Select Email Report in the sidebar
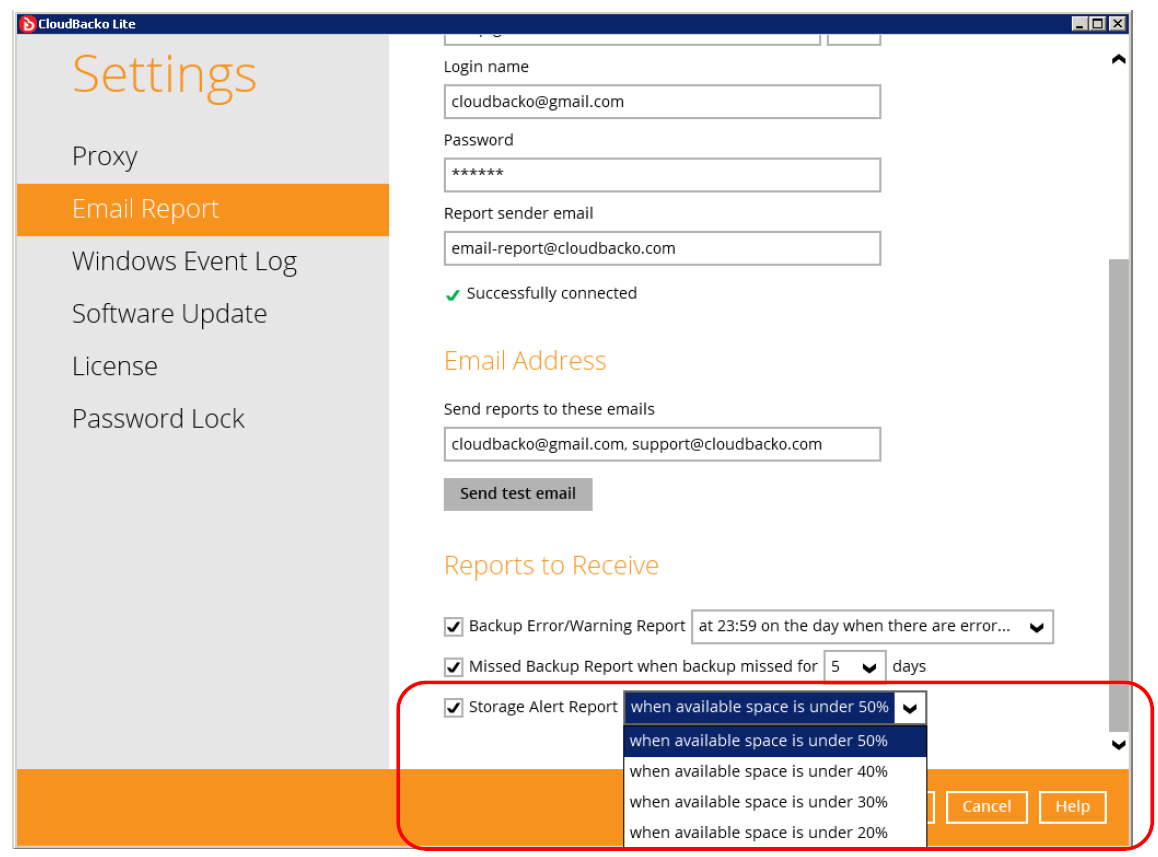 pyautogui.click(x=203, y=209)
